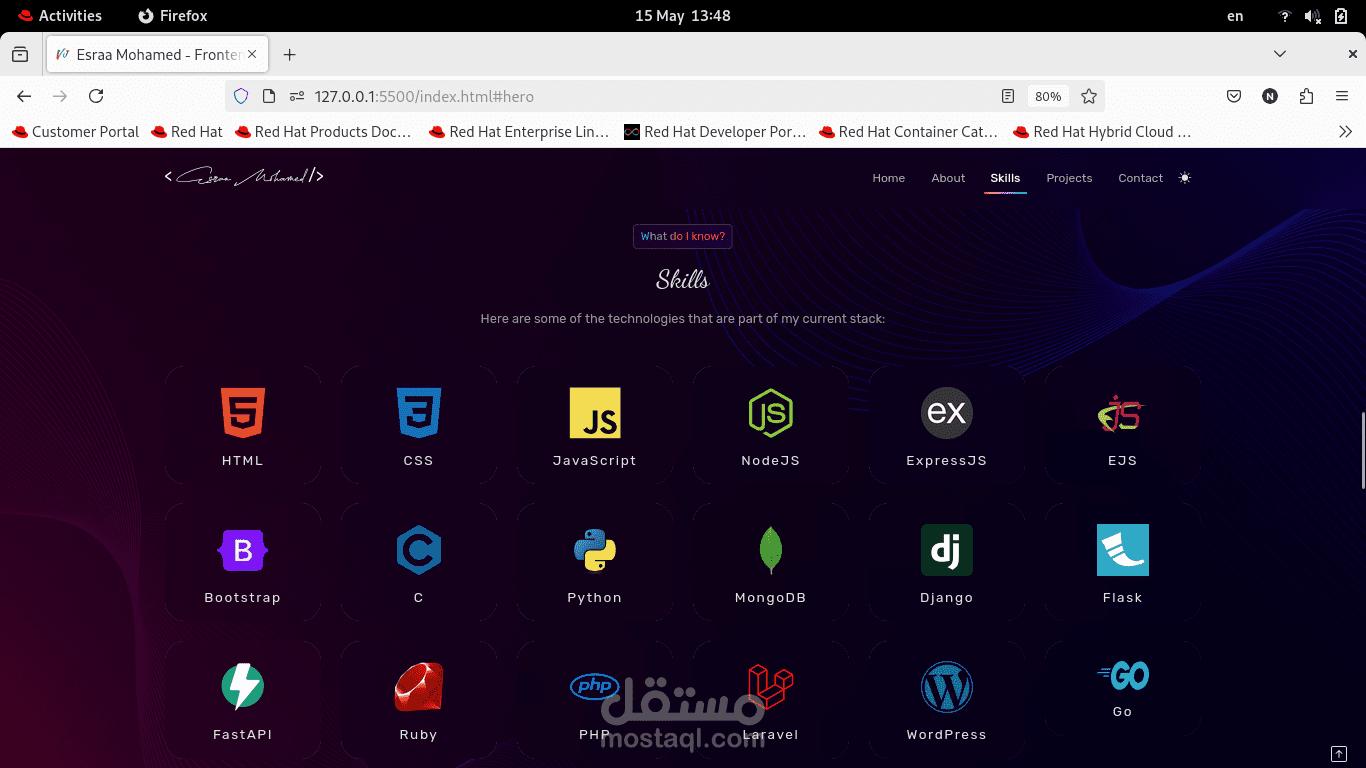
Task: Open the Projects nav link
Action: (1069, 178)
